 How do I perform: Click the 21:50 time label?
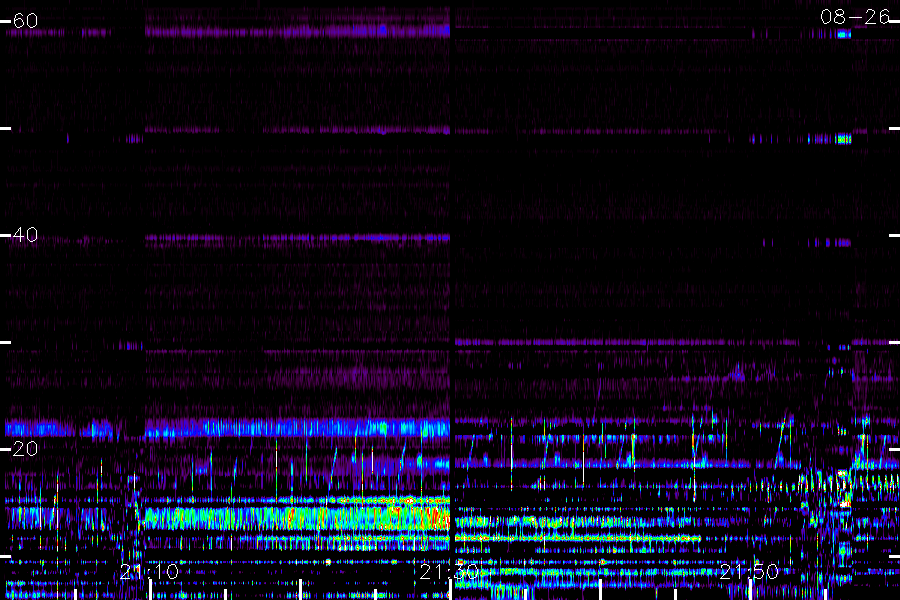[749, 572]
